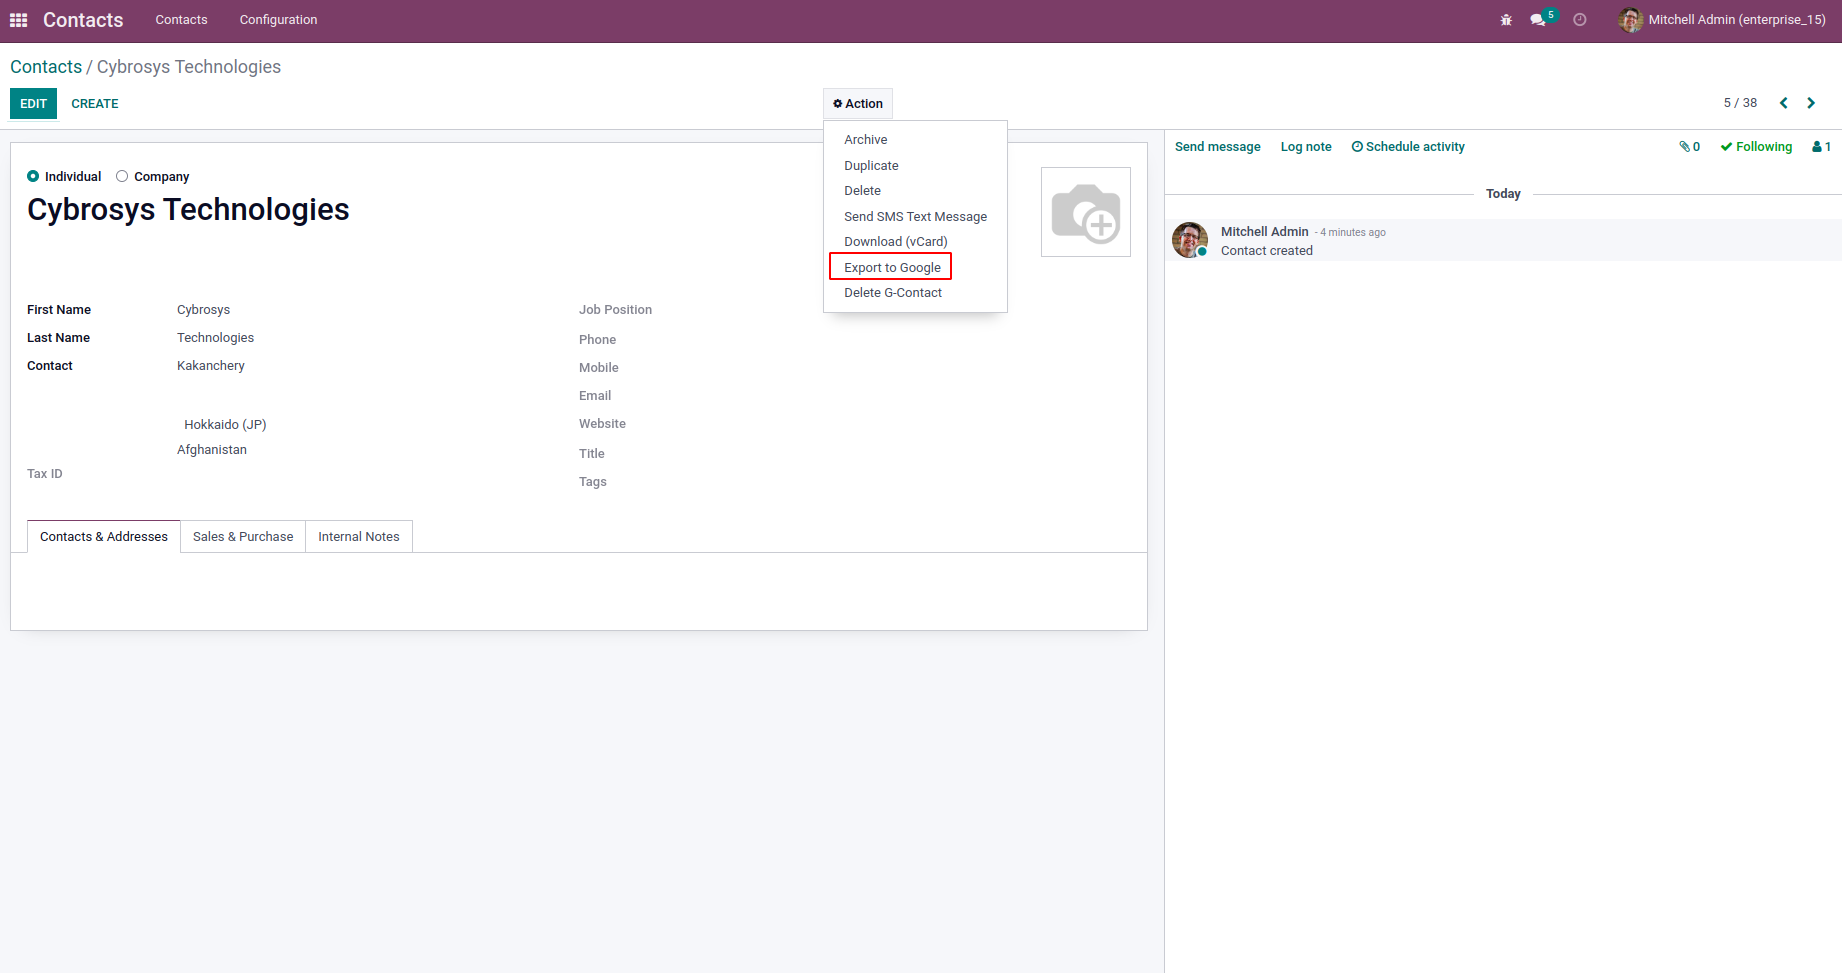Screen dimensions: 1842x973
Task: Click the CREATE button
Action: (x=95, y=104)
